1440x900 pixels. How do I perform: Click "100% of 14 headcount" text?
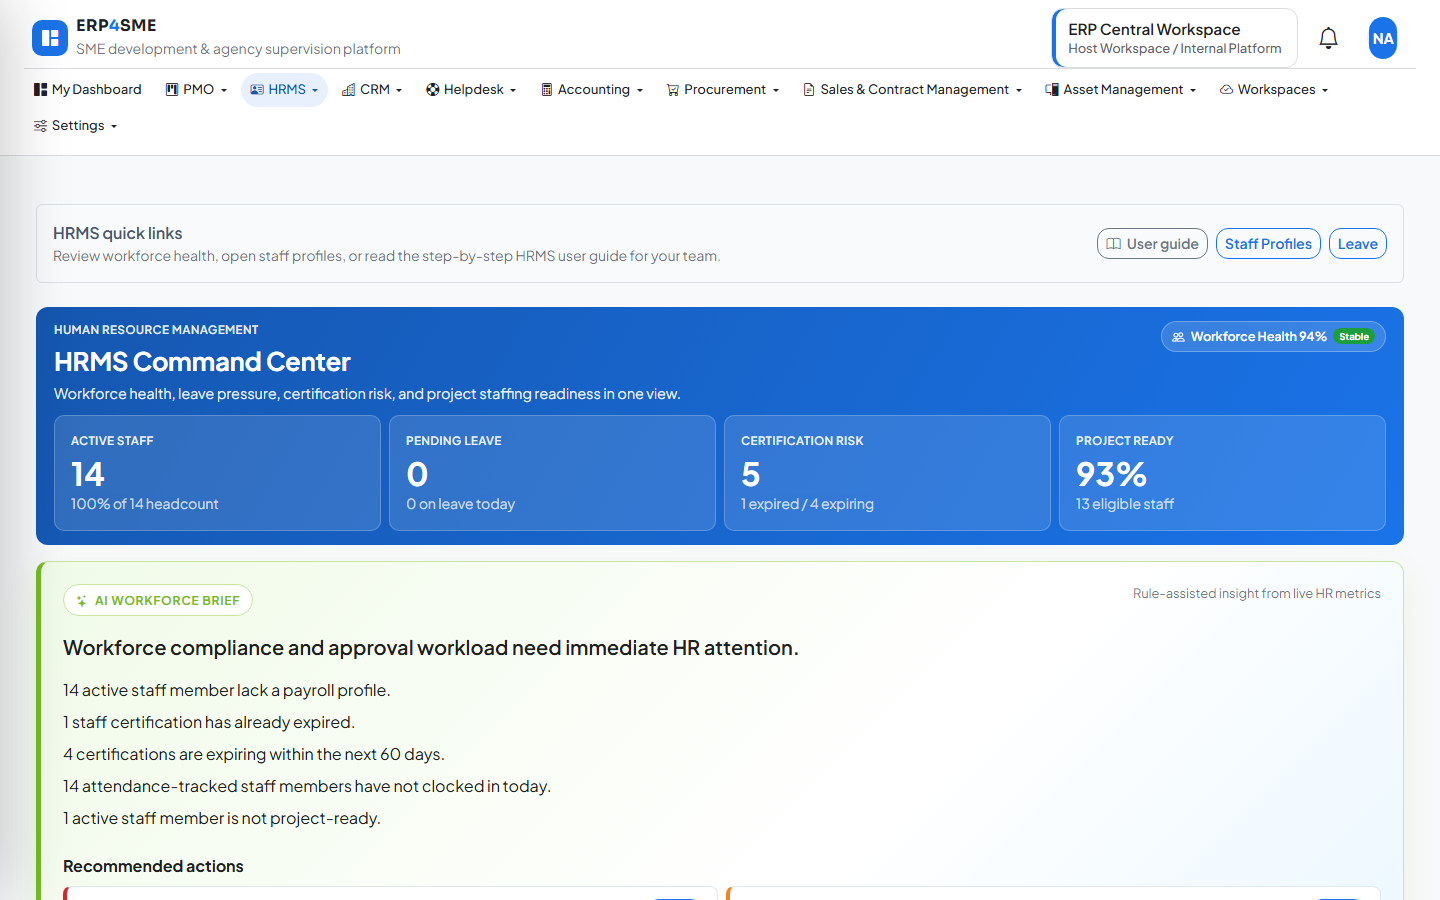point(144,504)
